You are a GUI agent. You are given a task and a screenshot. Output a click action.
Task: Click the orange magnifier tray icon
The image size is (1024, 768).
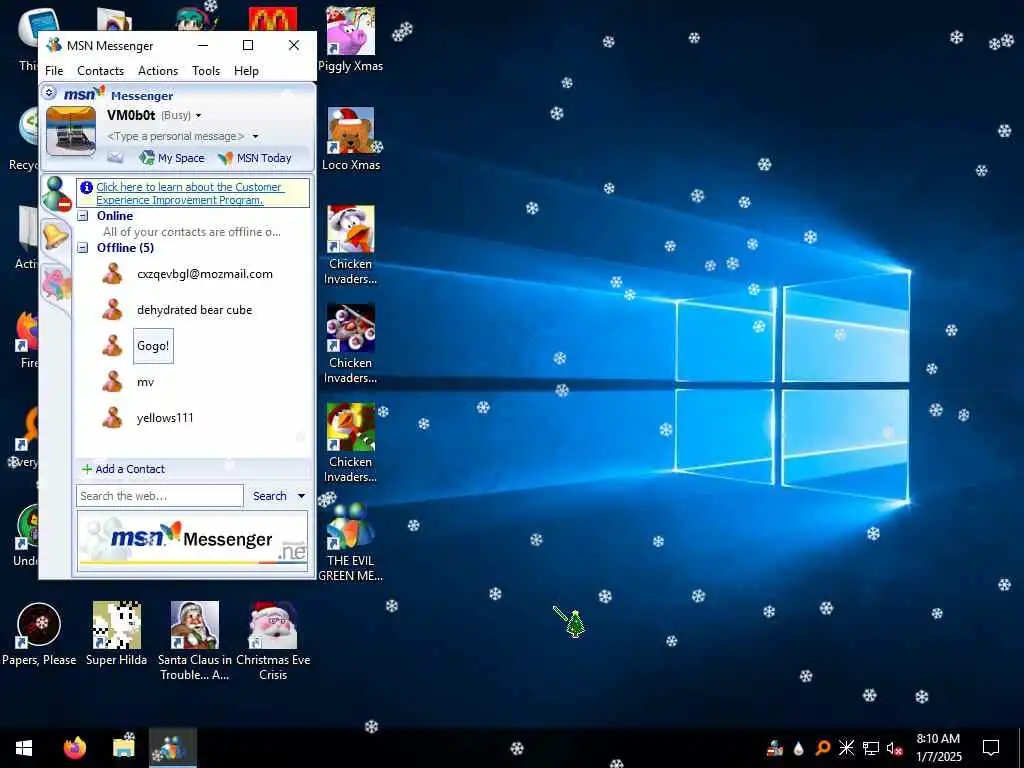click(822, 748)
